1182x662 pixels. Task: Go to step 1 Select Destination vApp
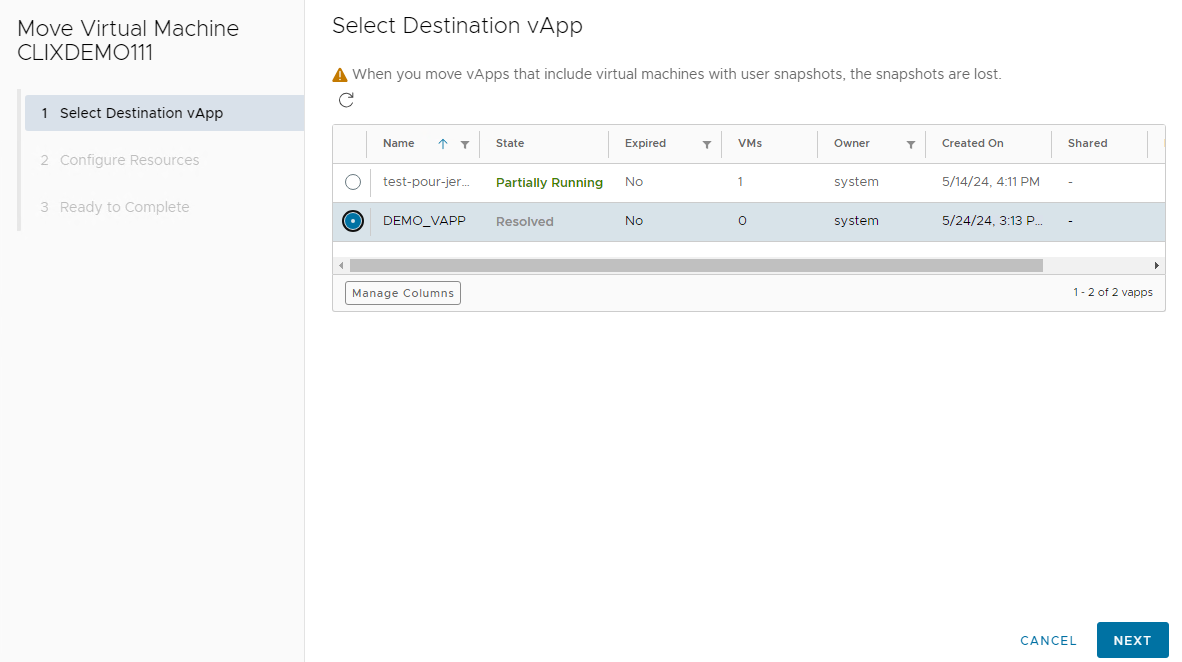(x=141, y=113)
